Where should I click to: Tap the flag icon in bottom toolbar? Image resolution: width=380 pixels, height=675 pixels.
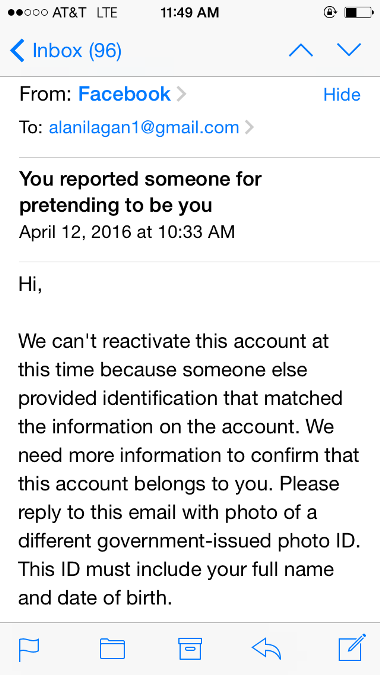[29, 648]
